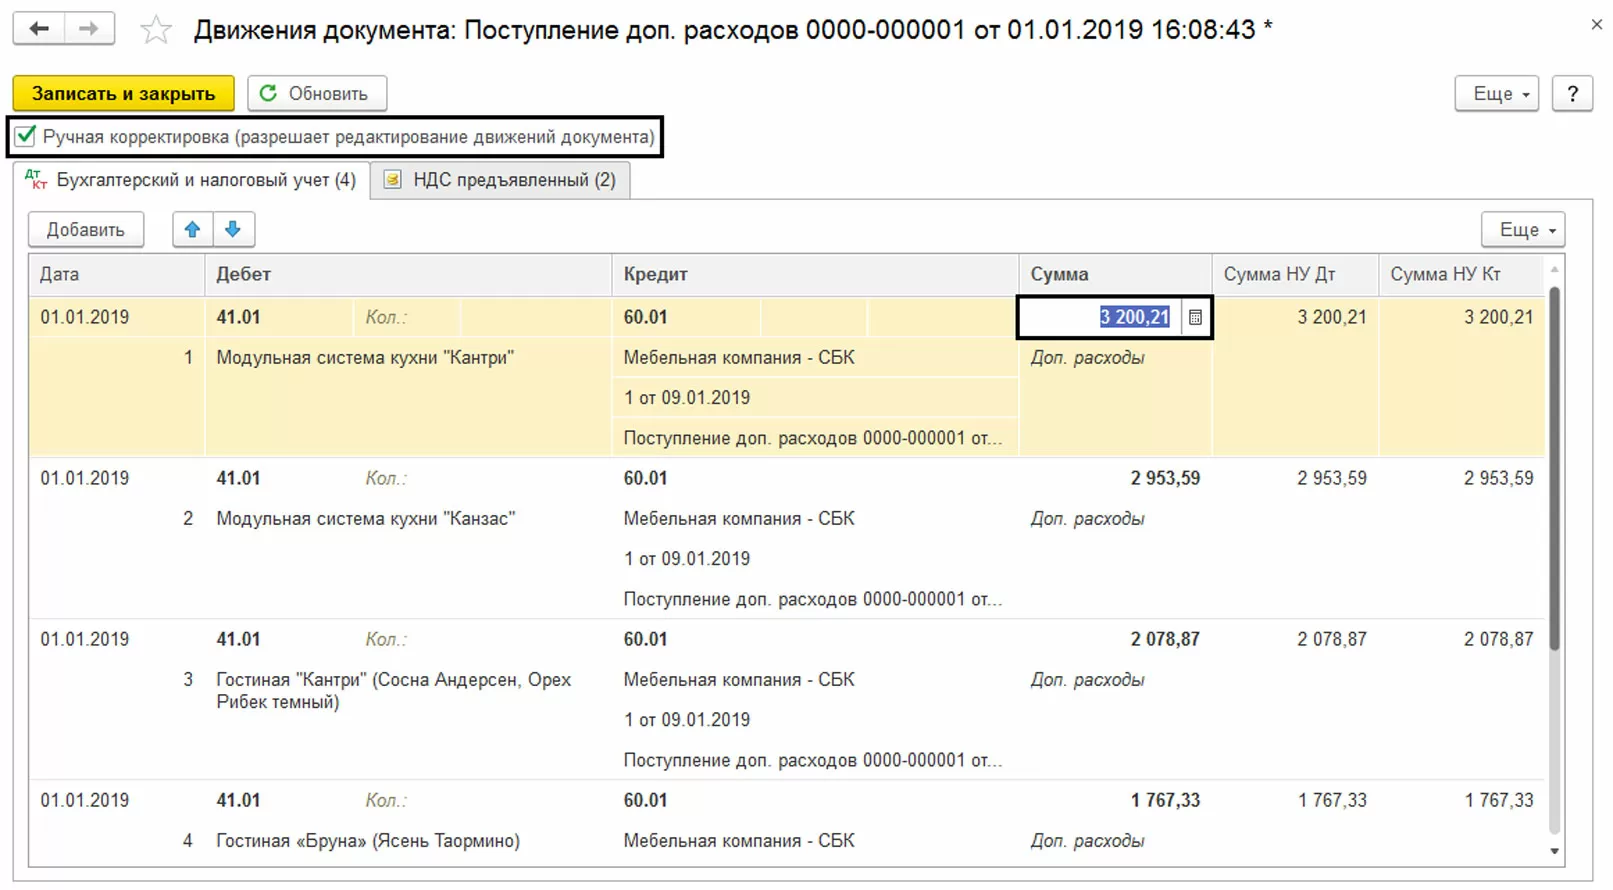Select Модульная система кухни "Кантри" cell
This screenshot has width=1613, height=890.
[x=365, y=358]
